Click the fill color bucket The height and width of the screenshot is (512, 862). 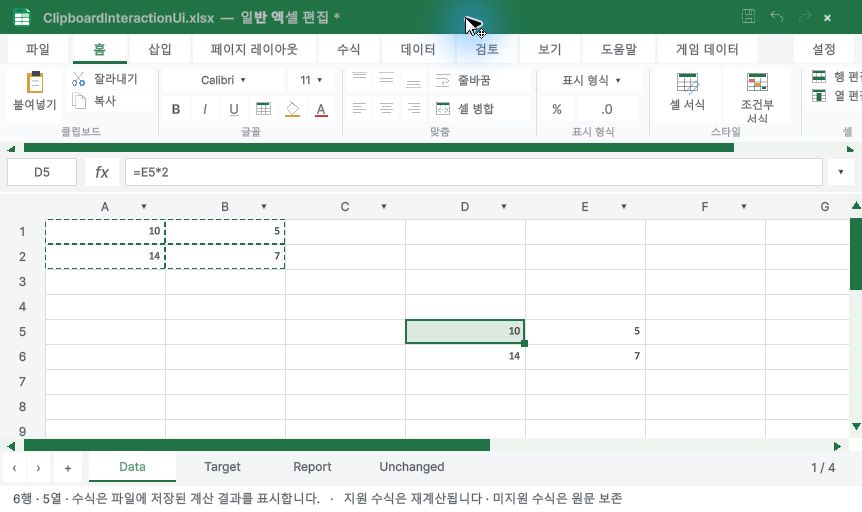click(292, 109)
